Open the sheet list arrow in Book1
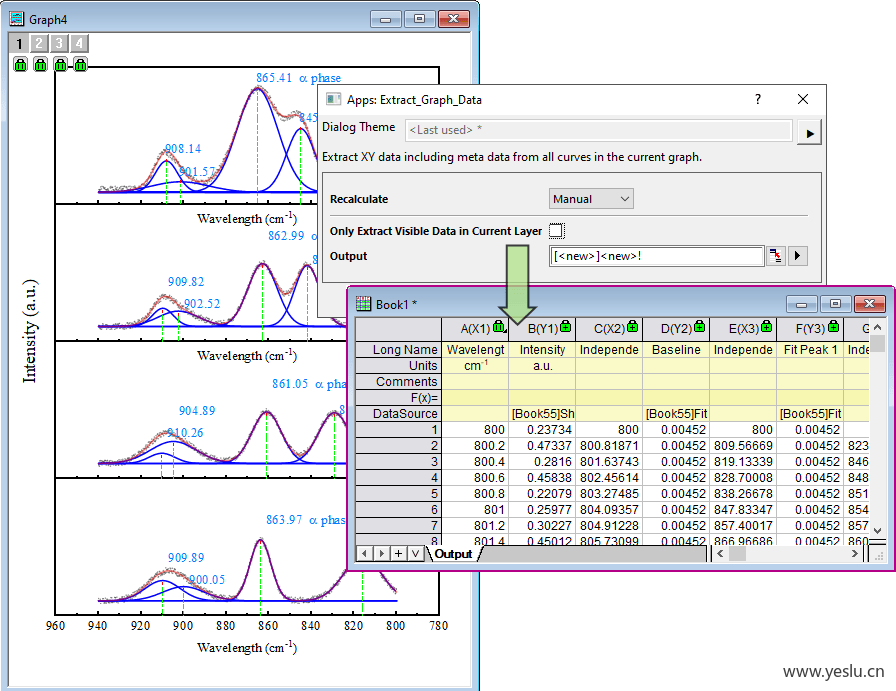Viewport: 896px width, 691px height. coord(415,553)
